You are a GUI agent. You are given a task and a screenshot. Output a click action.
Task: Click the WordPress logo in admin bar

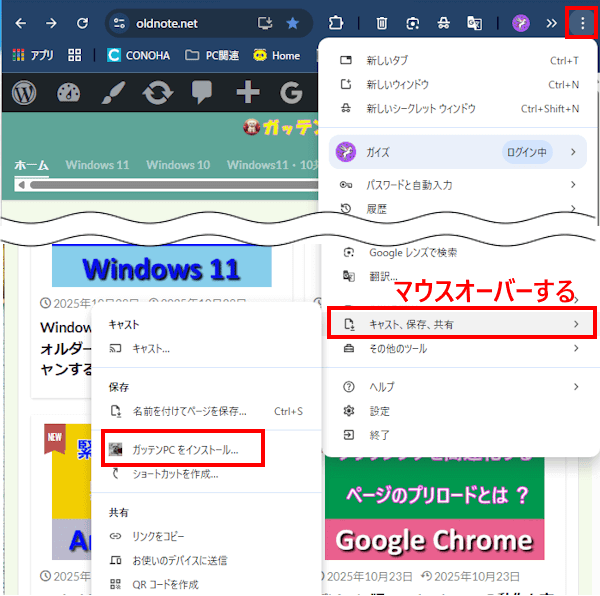[24, 93]
